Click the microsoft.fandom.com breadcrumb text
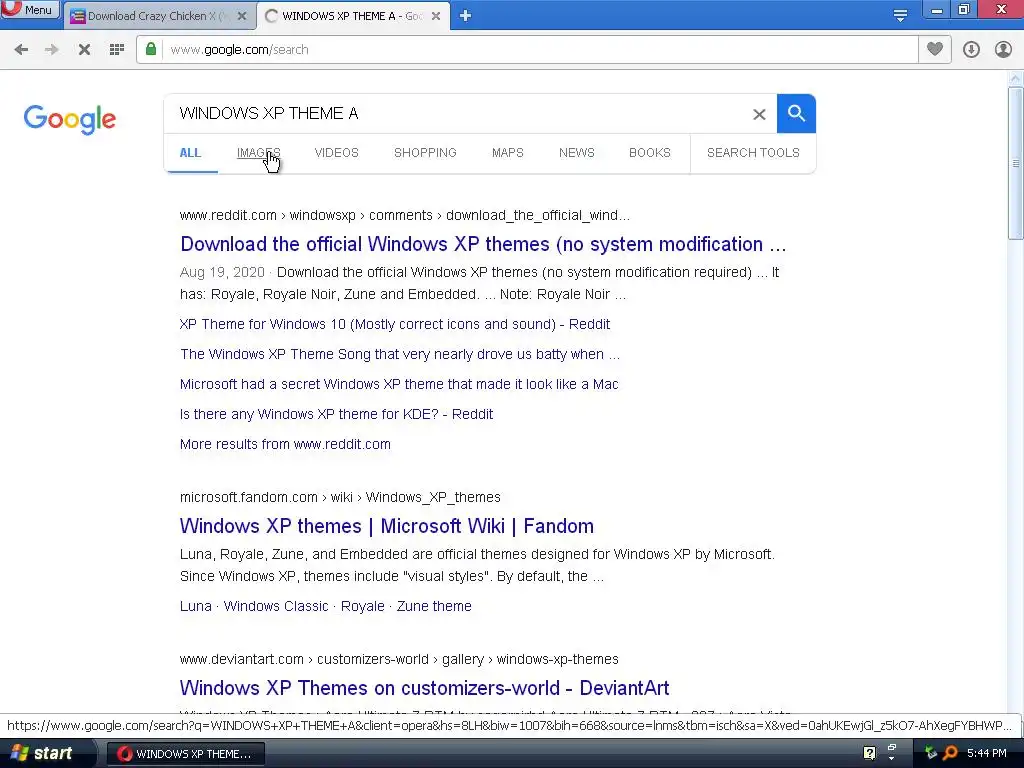Image resolution: width=1024 pixels, height=768 pixels. tap(249, 498)
